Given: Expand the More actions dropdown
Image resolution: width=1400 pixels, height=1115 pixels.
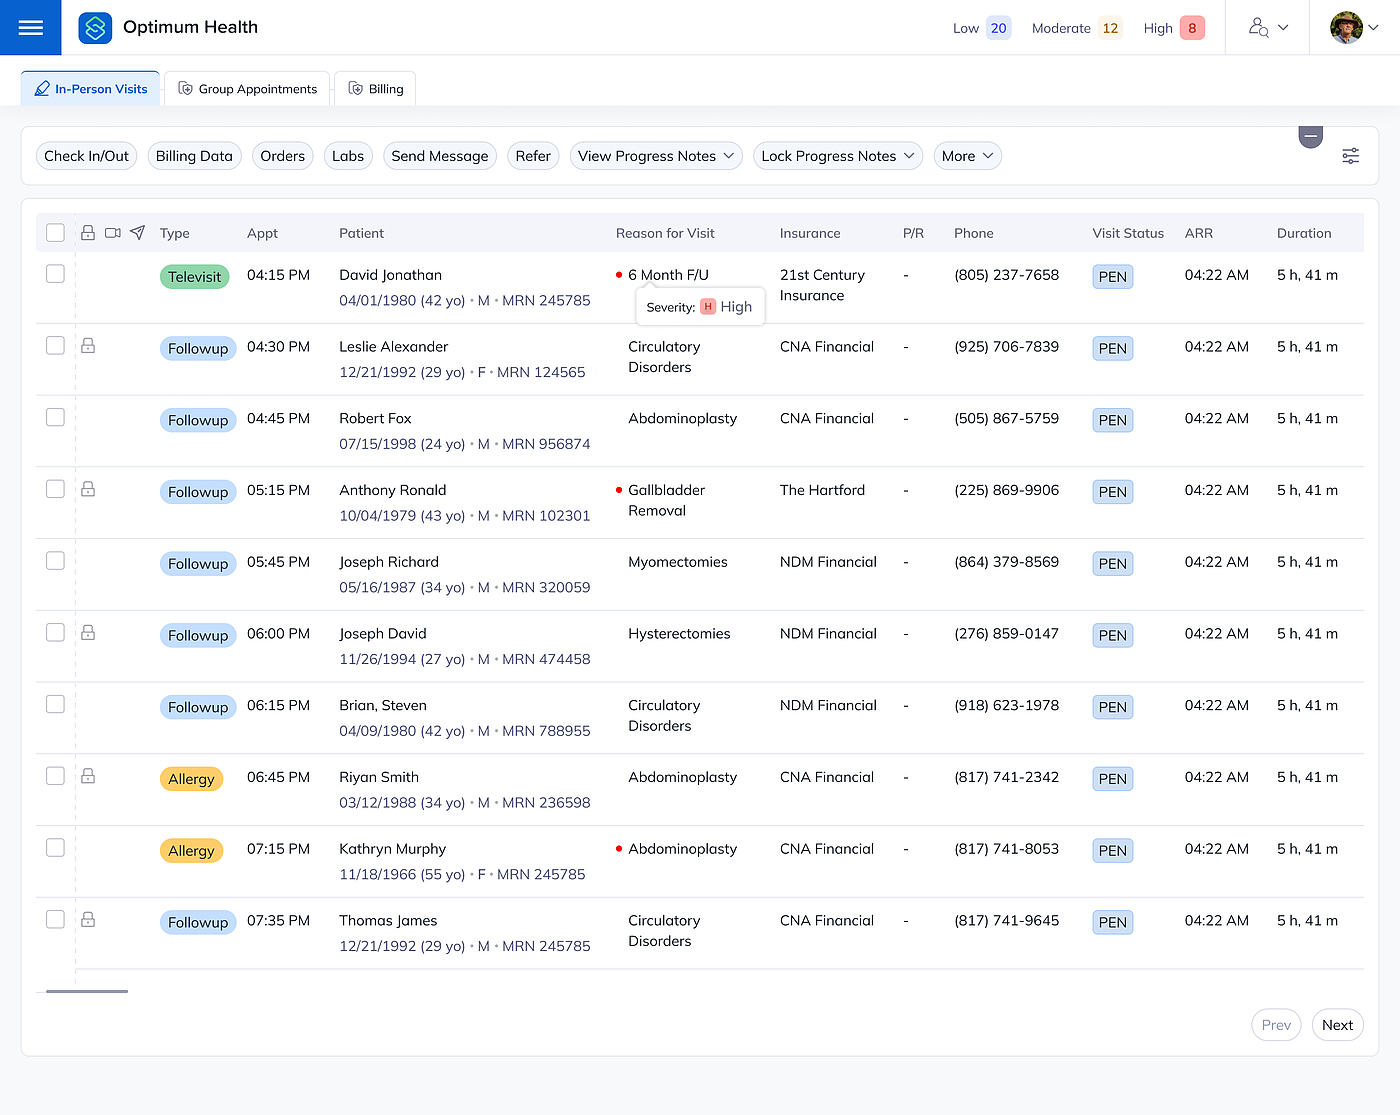Looking at the screenshot, I should (x=967, y=156).
